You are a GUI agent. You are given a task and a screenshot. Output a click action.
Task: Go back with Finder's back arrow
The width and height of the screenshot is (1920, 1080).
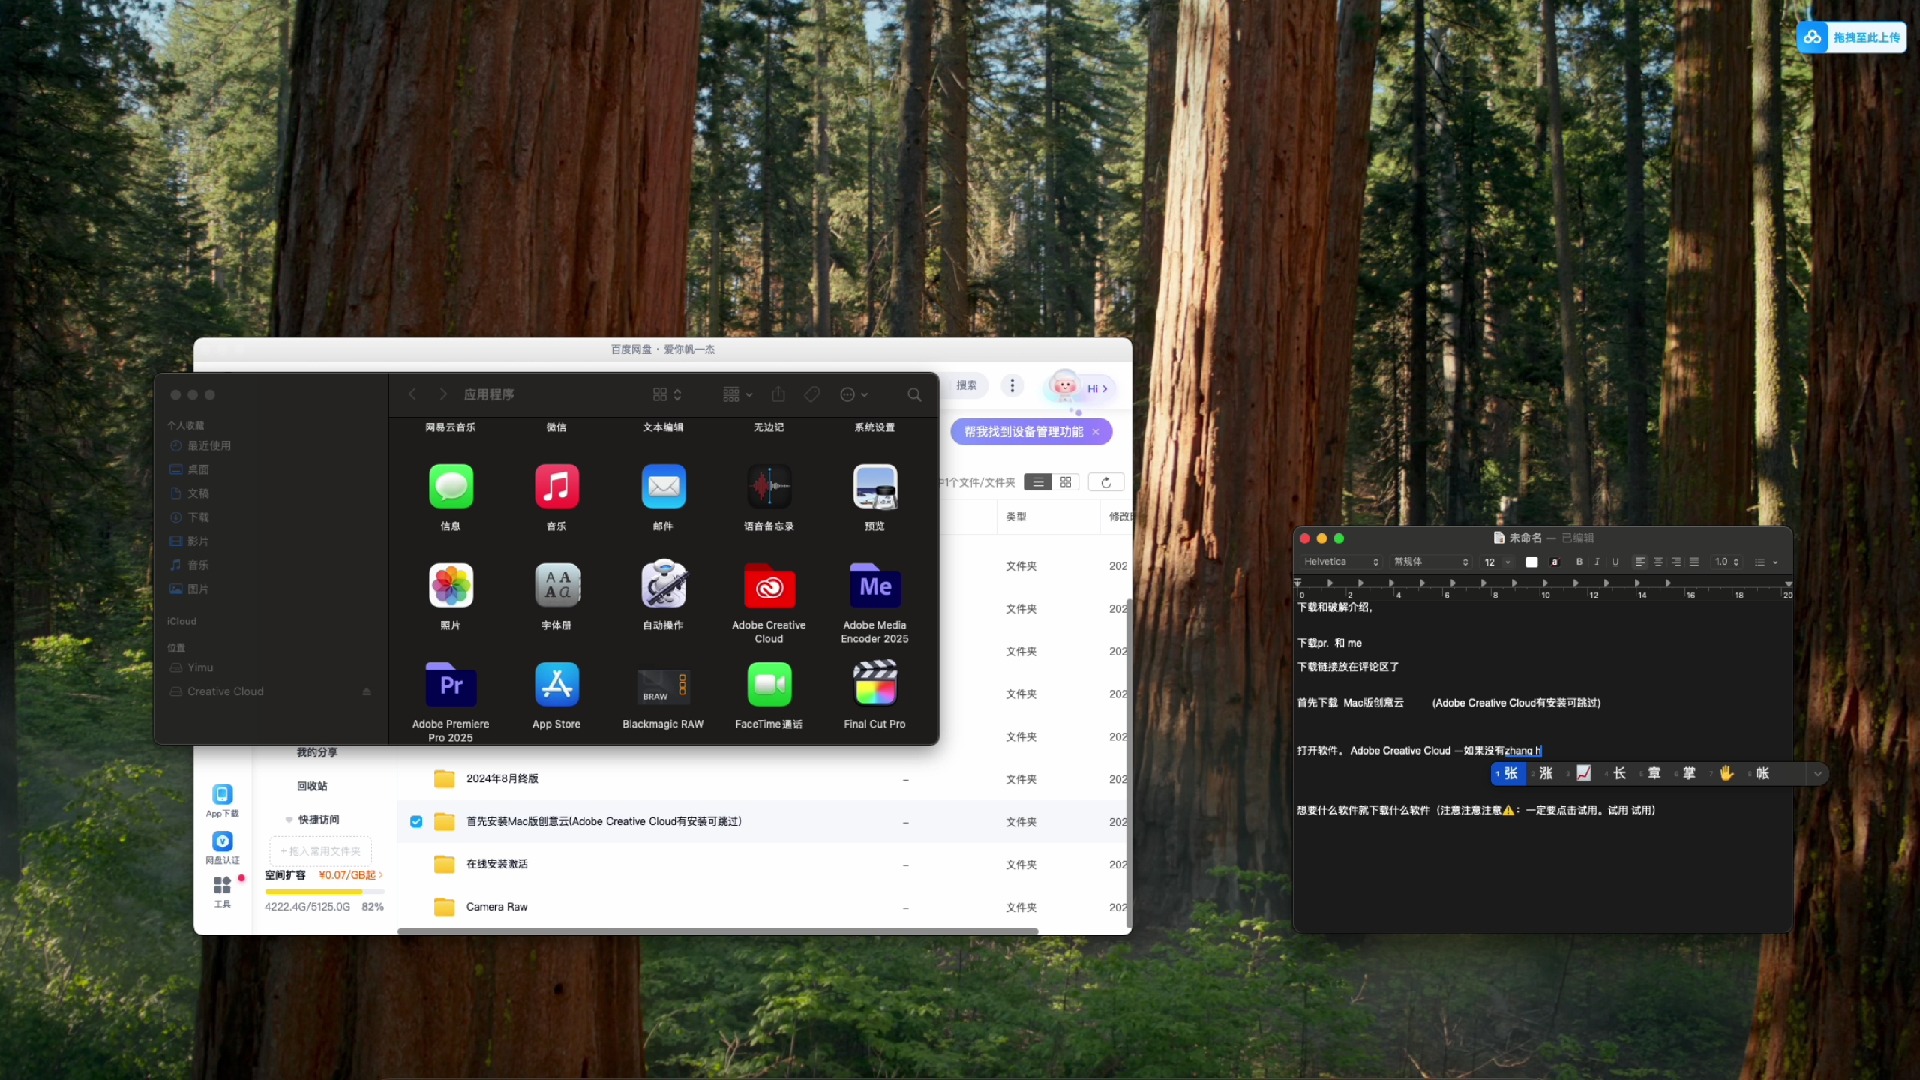(x=412, y=394)
